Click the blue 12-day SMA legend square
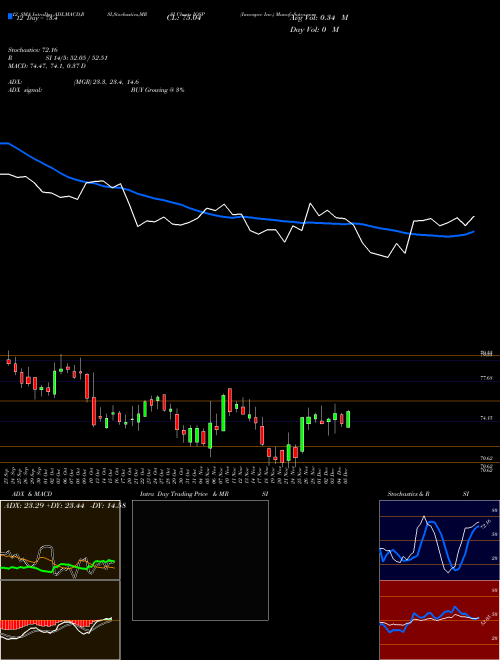 [10, 17]
